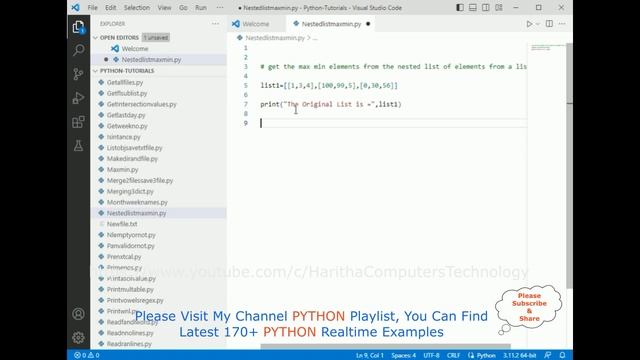Click the editor minimap preview

click(x=546, y=48)
